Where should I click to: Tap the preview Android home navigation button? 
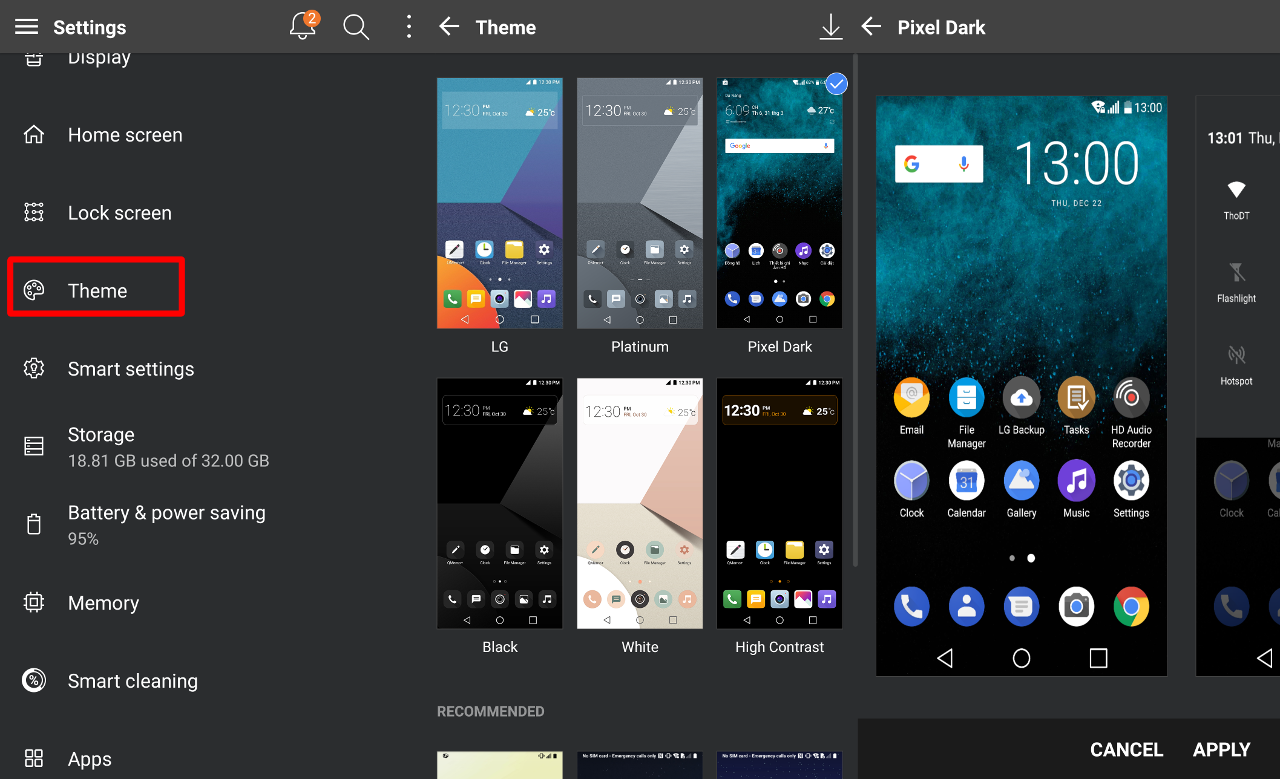click(x=1021, y=657)
